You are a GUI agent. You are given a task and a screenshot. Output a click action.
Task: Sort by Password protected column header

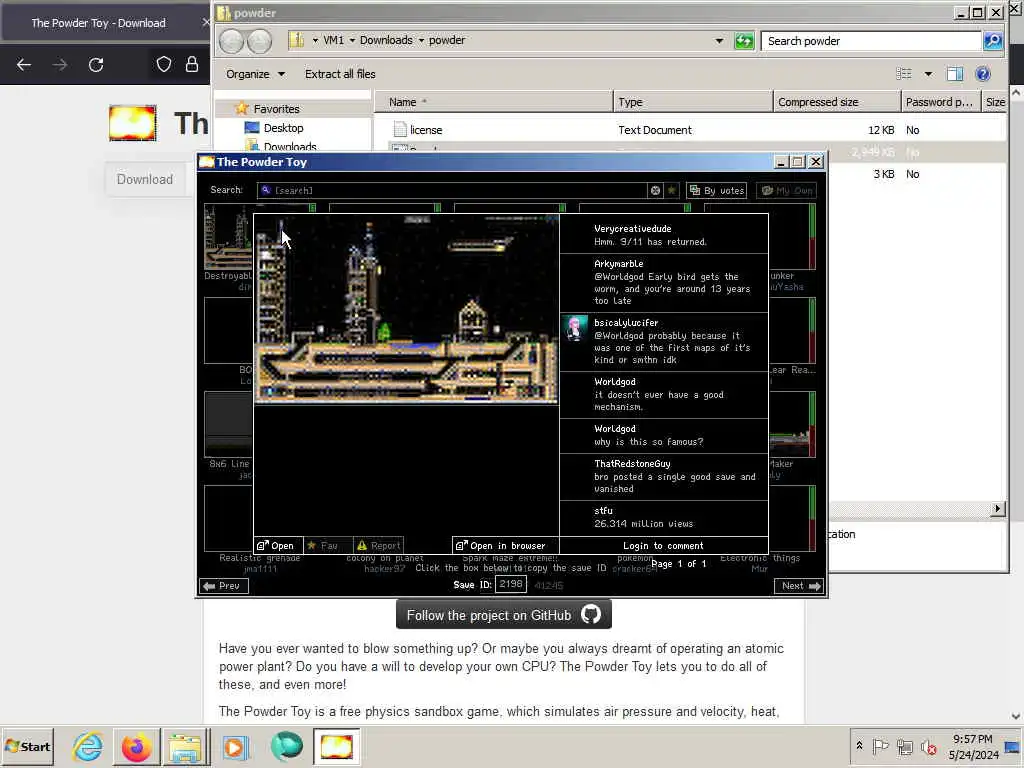(x=940, y=102)
